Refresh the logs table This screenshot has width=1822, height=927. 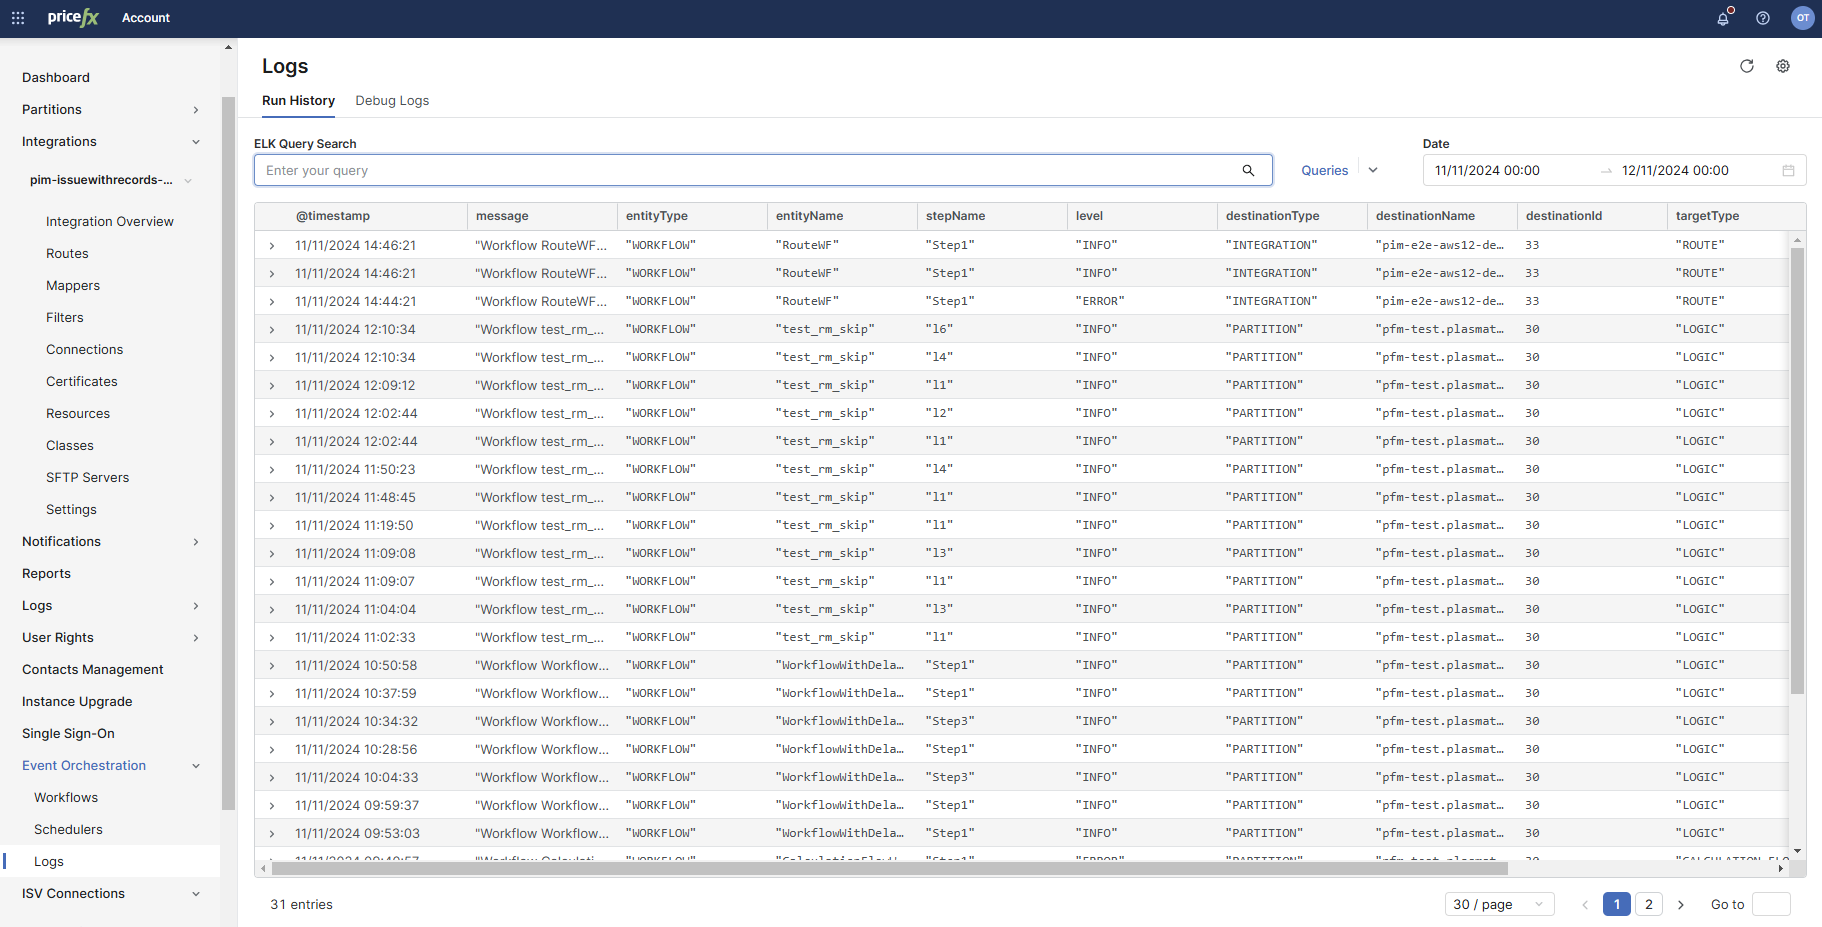click(1747, 66)
